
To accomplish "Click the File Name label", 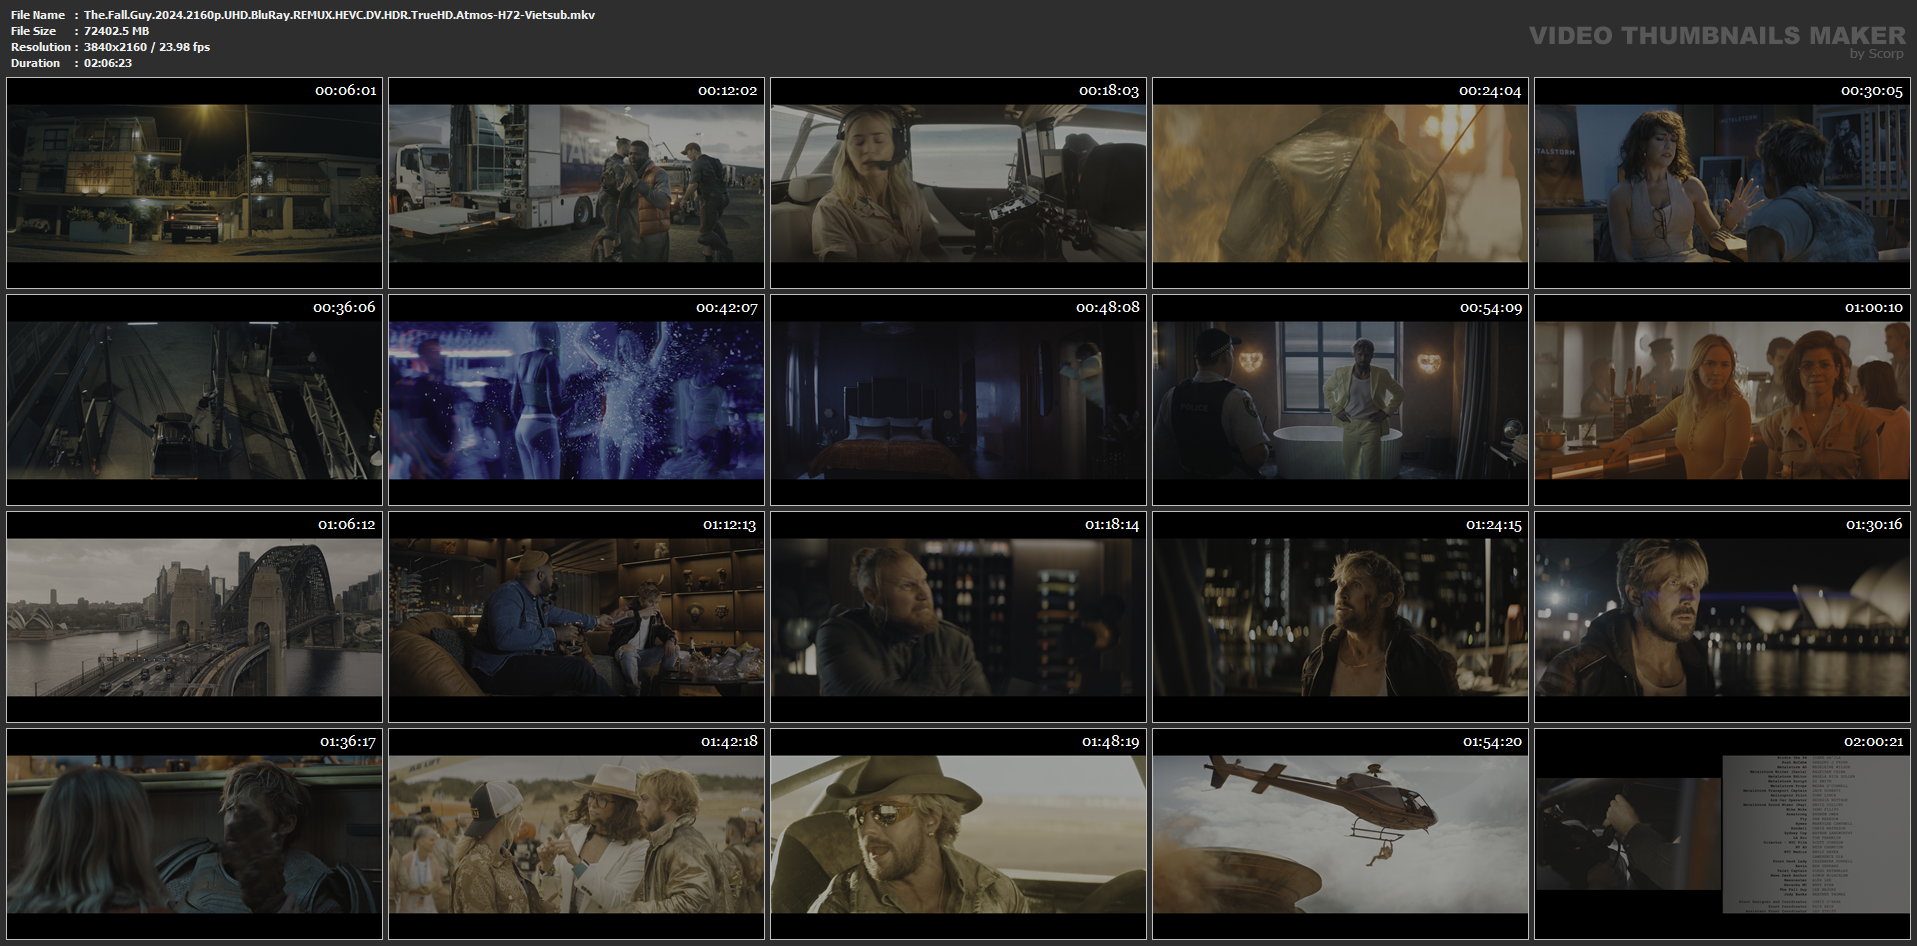I will [38, 15].
